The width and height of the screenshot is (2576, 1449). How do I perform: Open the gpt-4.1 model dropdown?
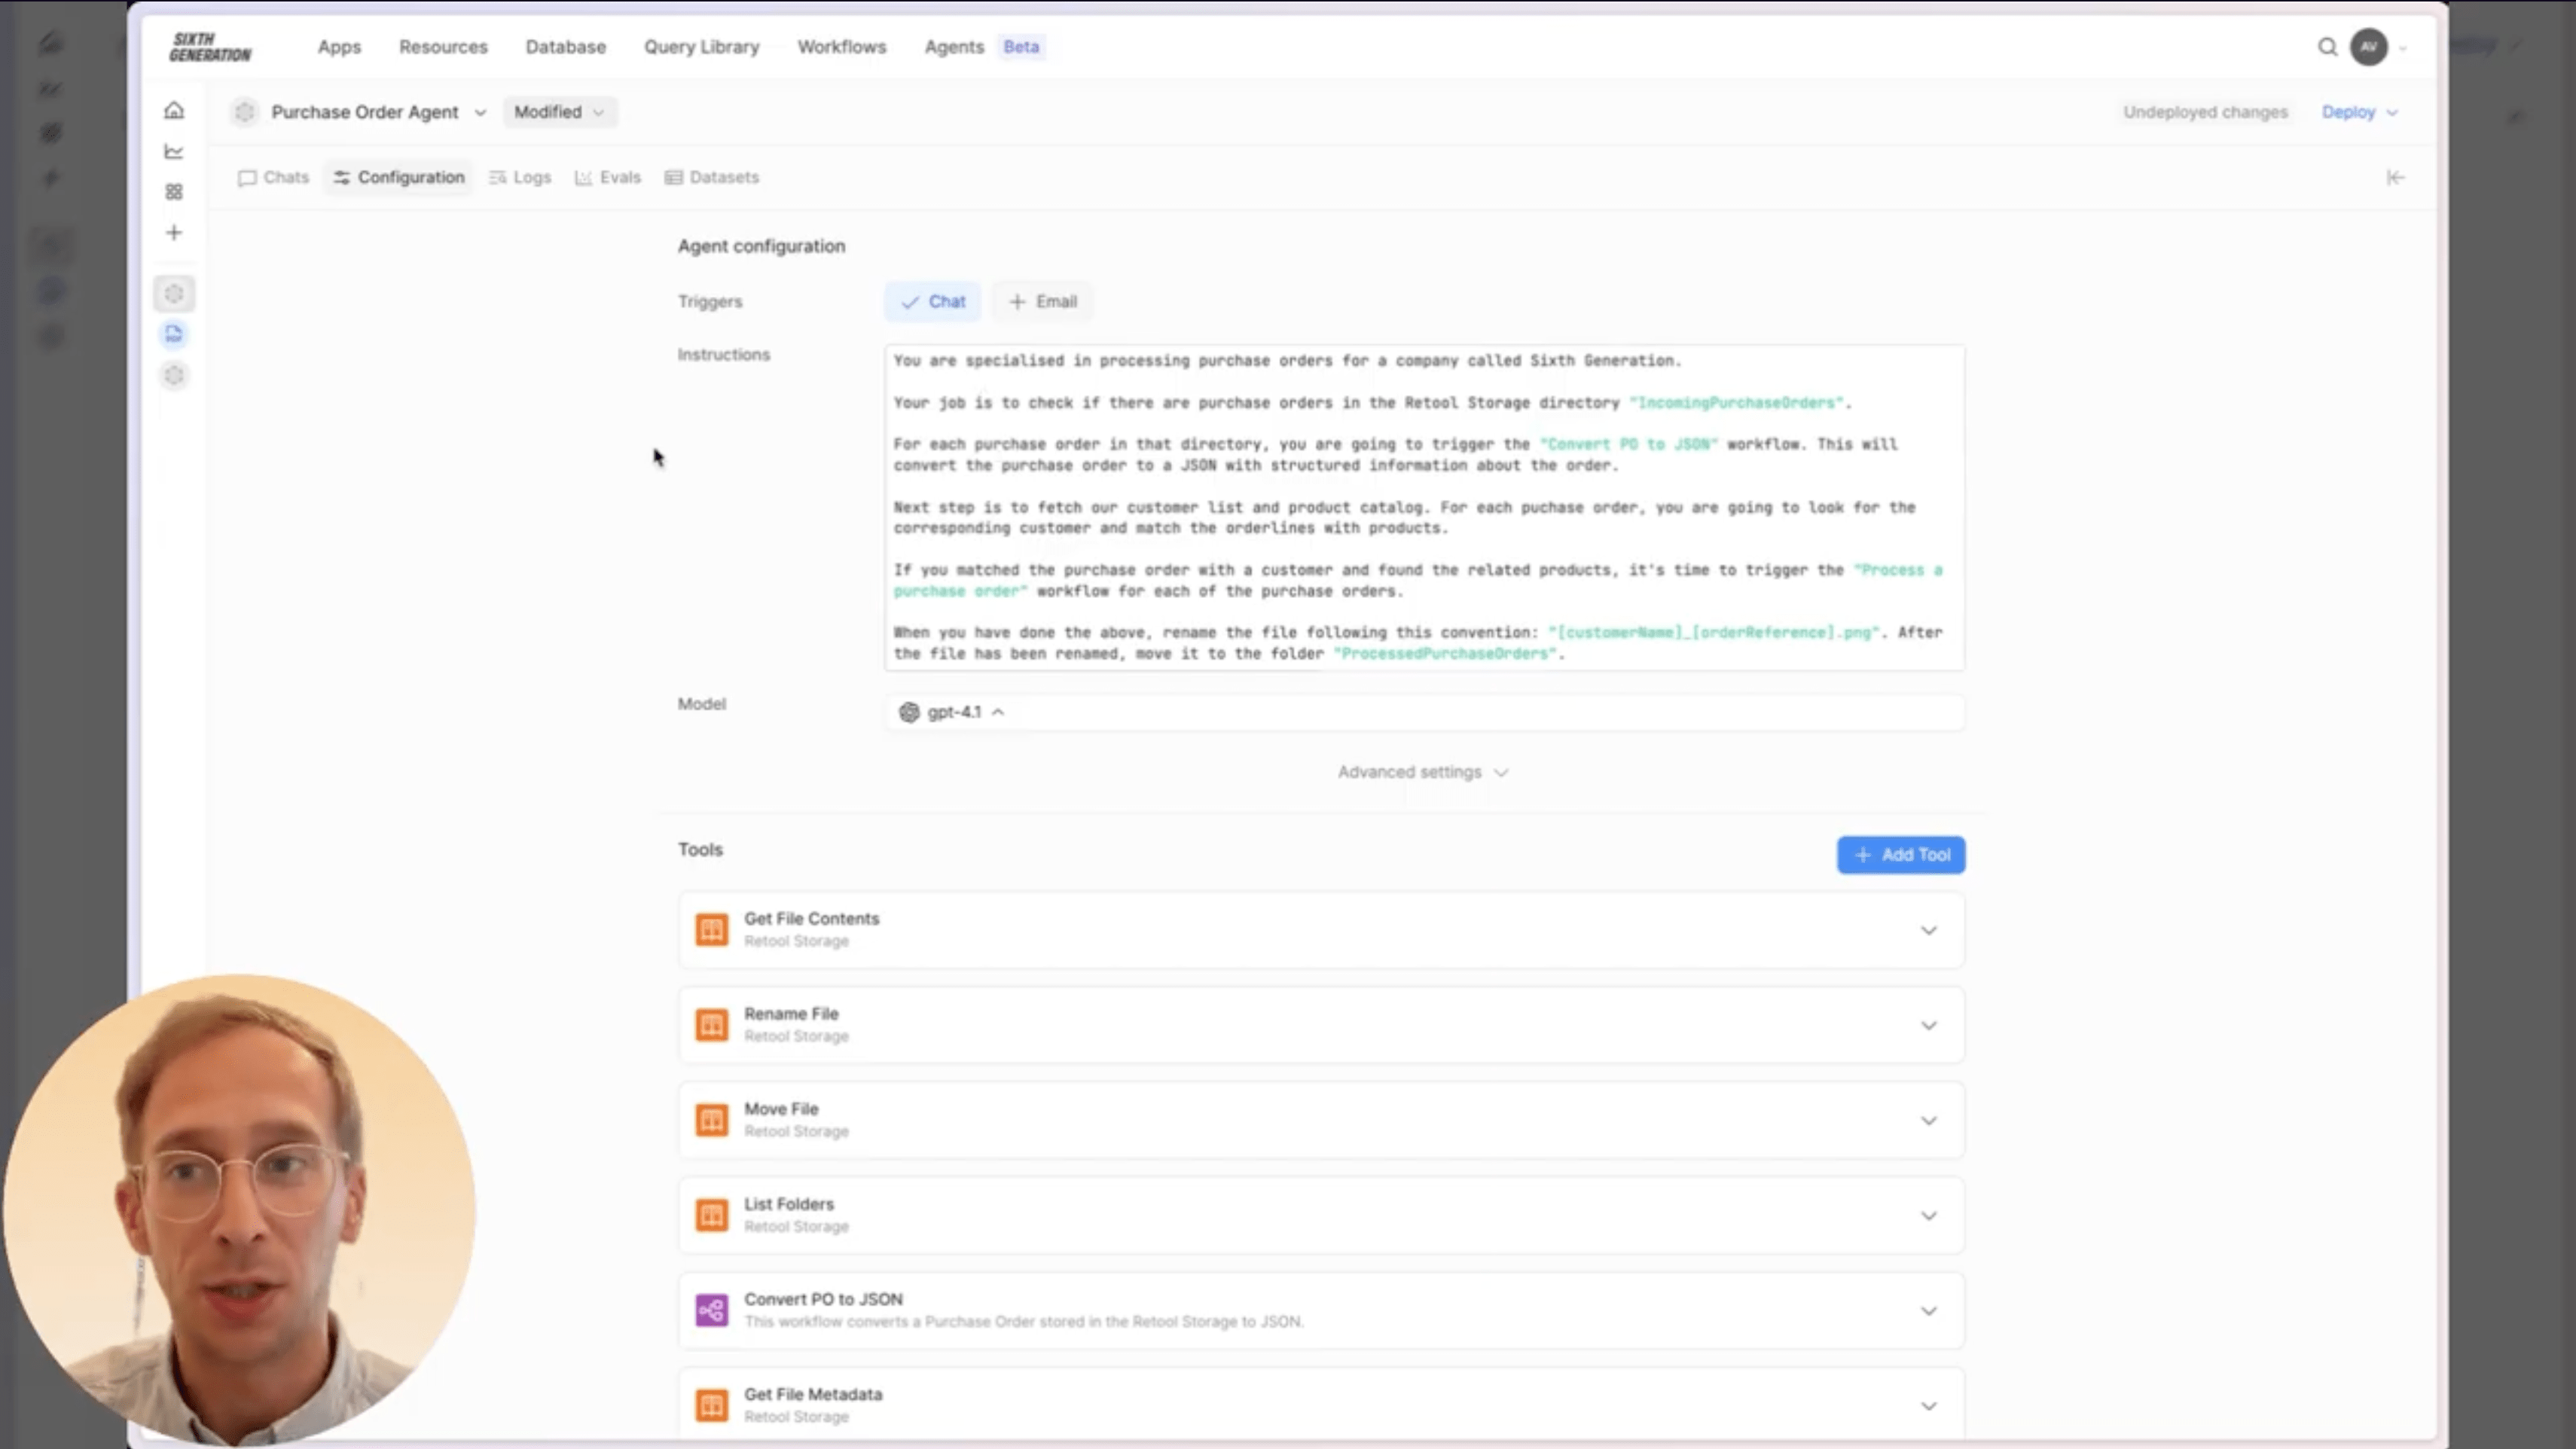click(953, 712)
